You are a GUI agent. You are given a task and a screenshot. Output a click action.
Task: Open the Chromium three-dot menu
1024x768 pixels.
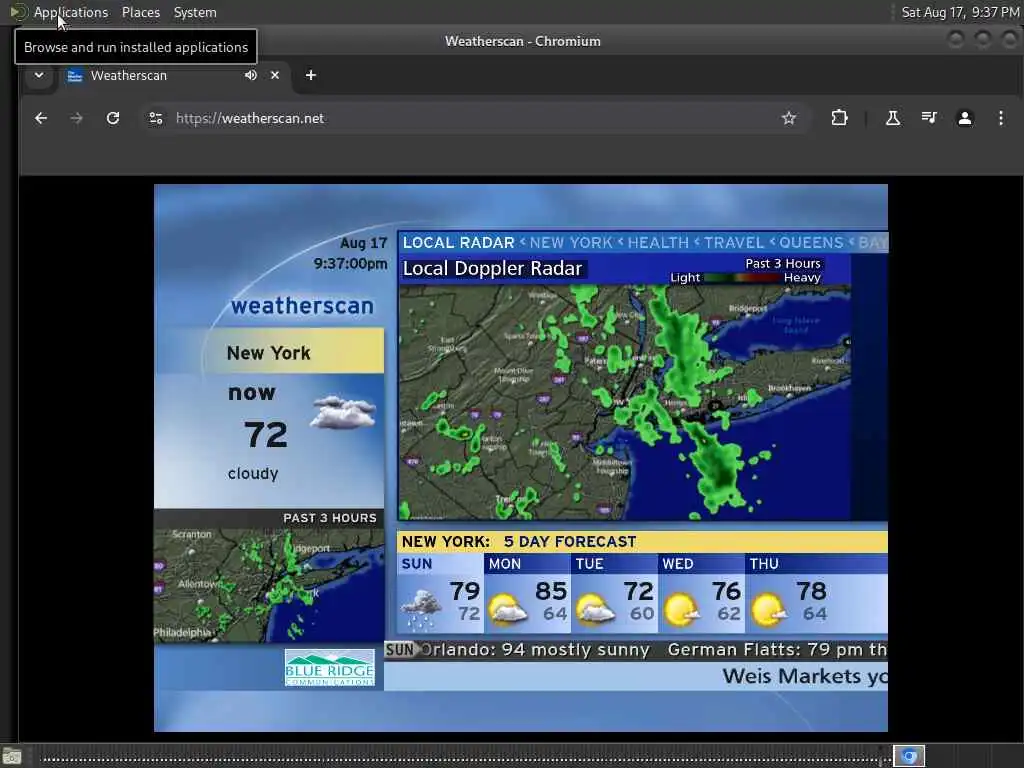1000,118
